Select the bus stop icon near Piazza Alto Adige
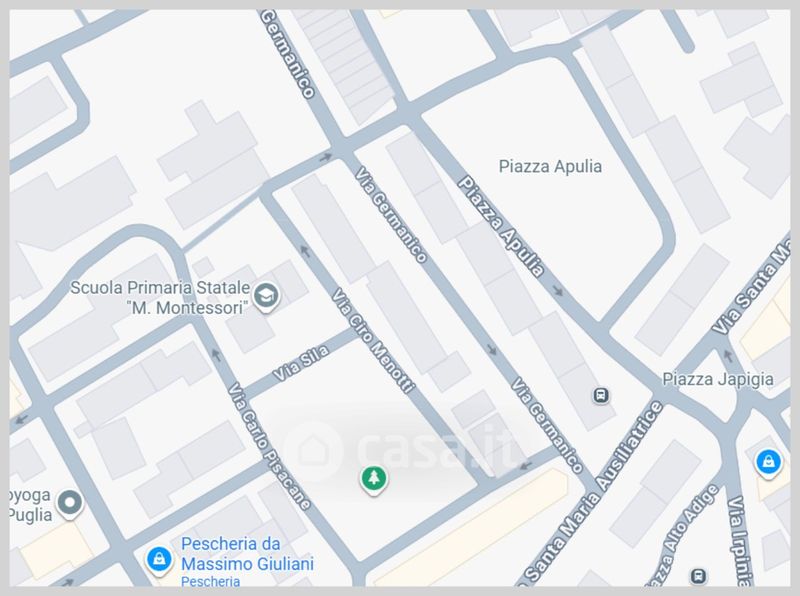Viewport: 800px width, 596px height. [x=698, y=576]
